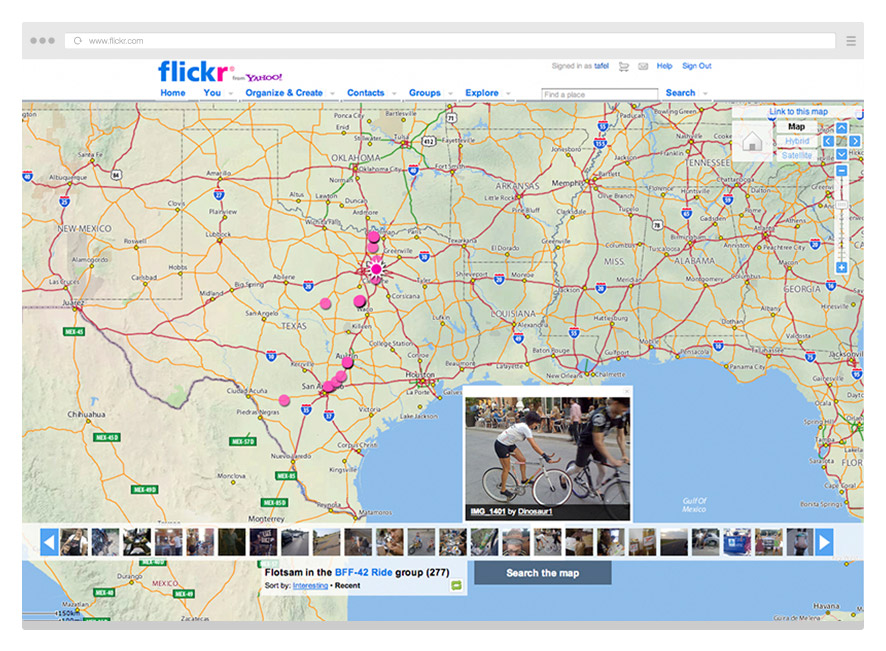Expand the Contacts dropdown arrow
886x651 pixels.
[x=394, y=94]
